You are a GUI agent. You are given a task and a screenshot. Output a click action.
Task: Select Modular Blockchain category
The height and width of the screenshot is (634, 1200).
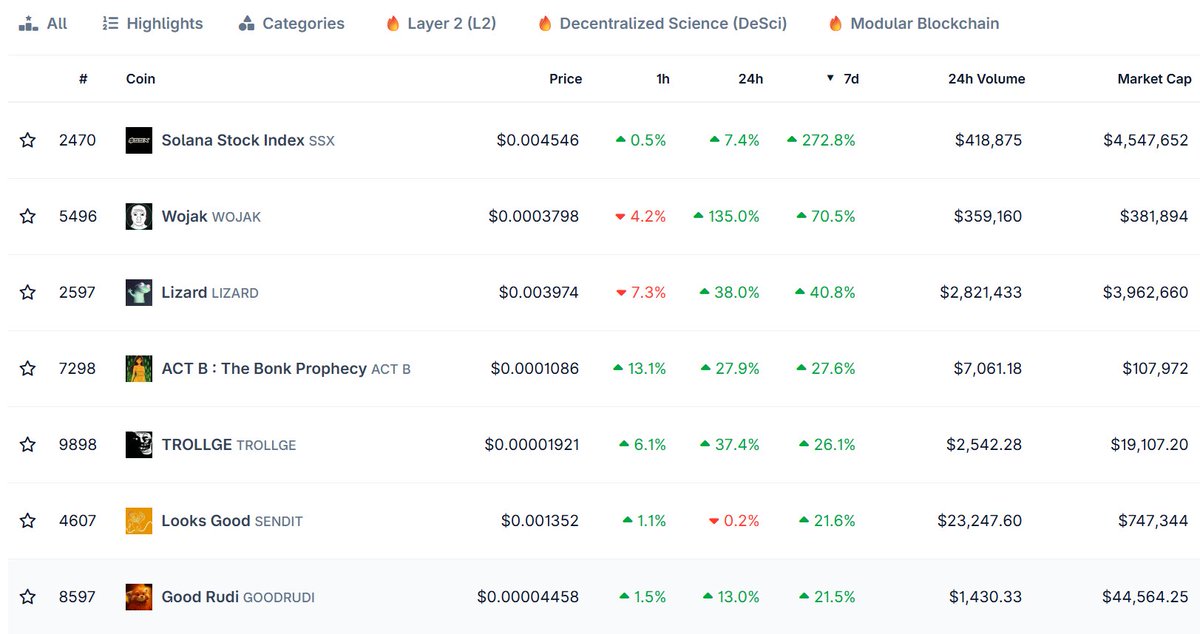point(914,23)
